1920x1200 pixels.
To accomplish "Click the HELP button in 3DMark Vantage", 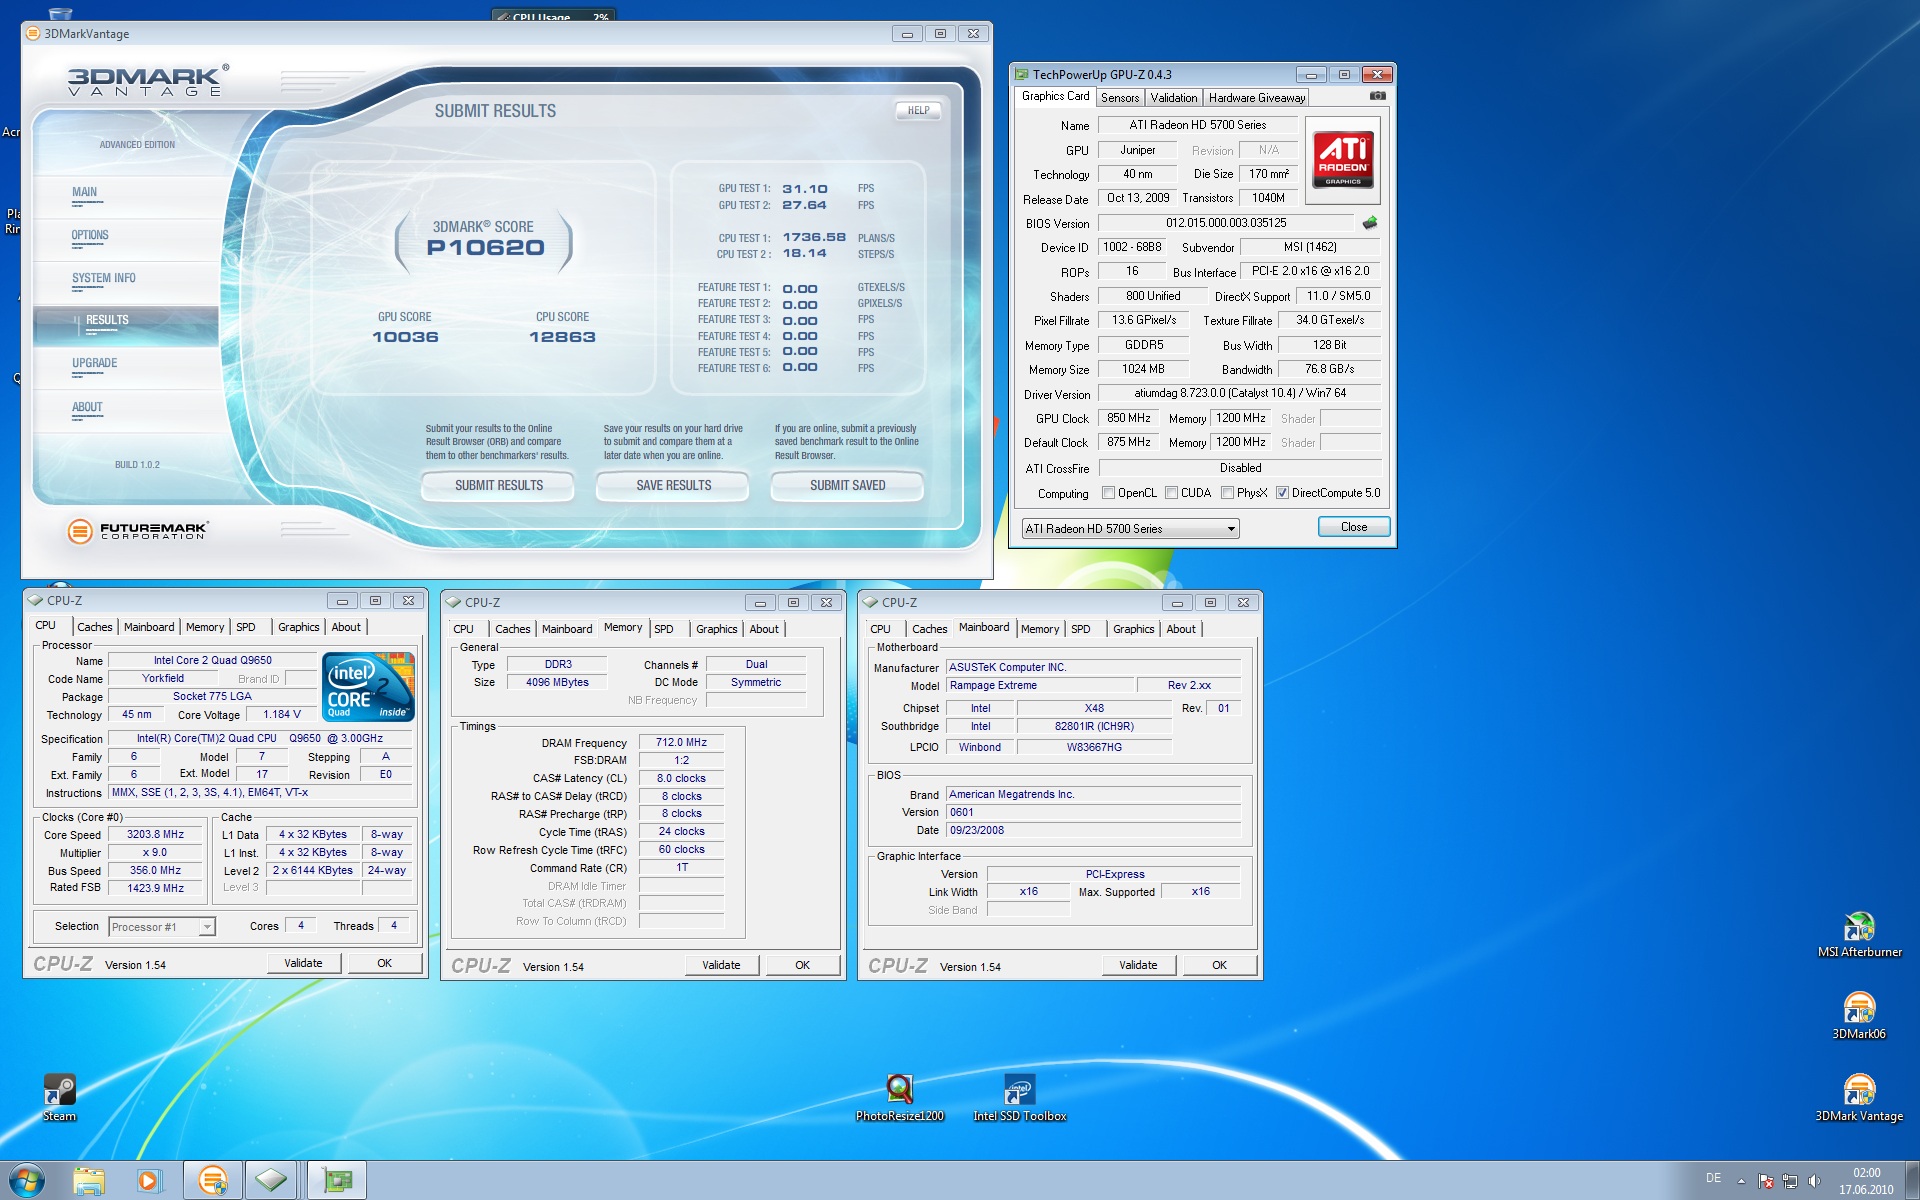I will 918,111.
